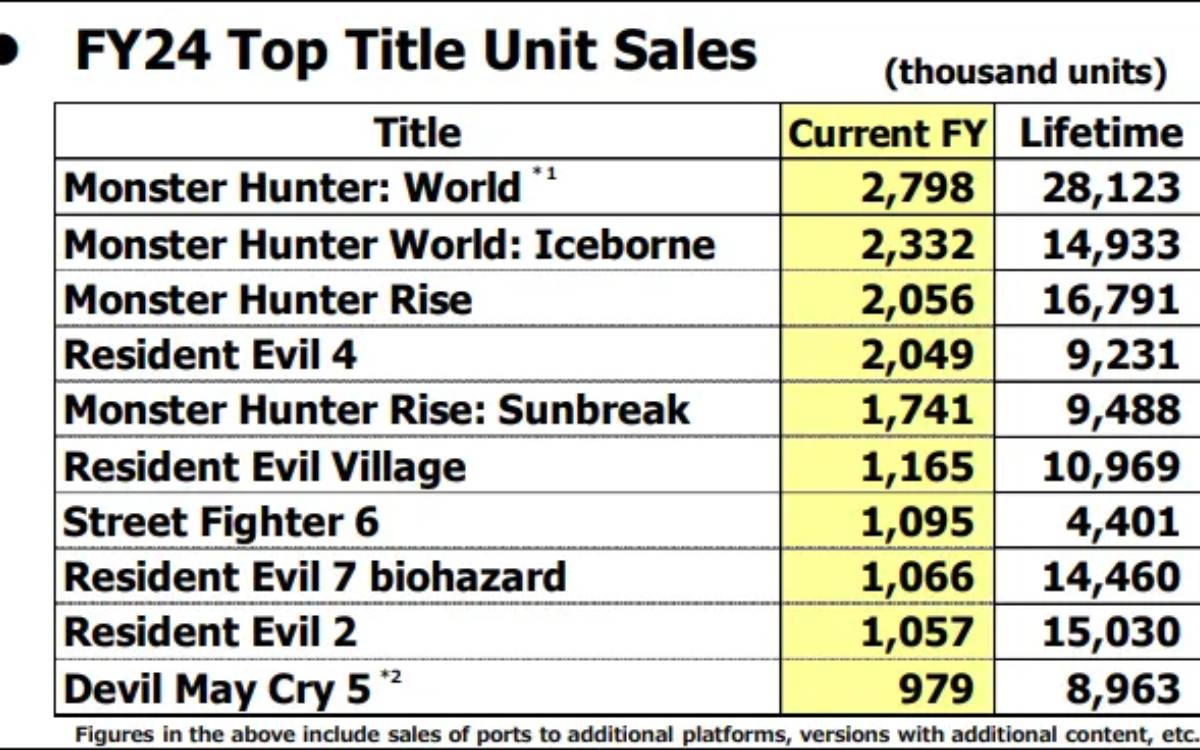
Task: Click the yellow 2,798 Current FY cell
Action: [887, 187]
